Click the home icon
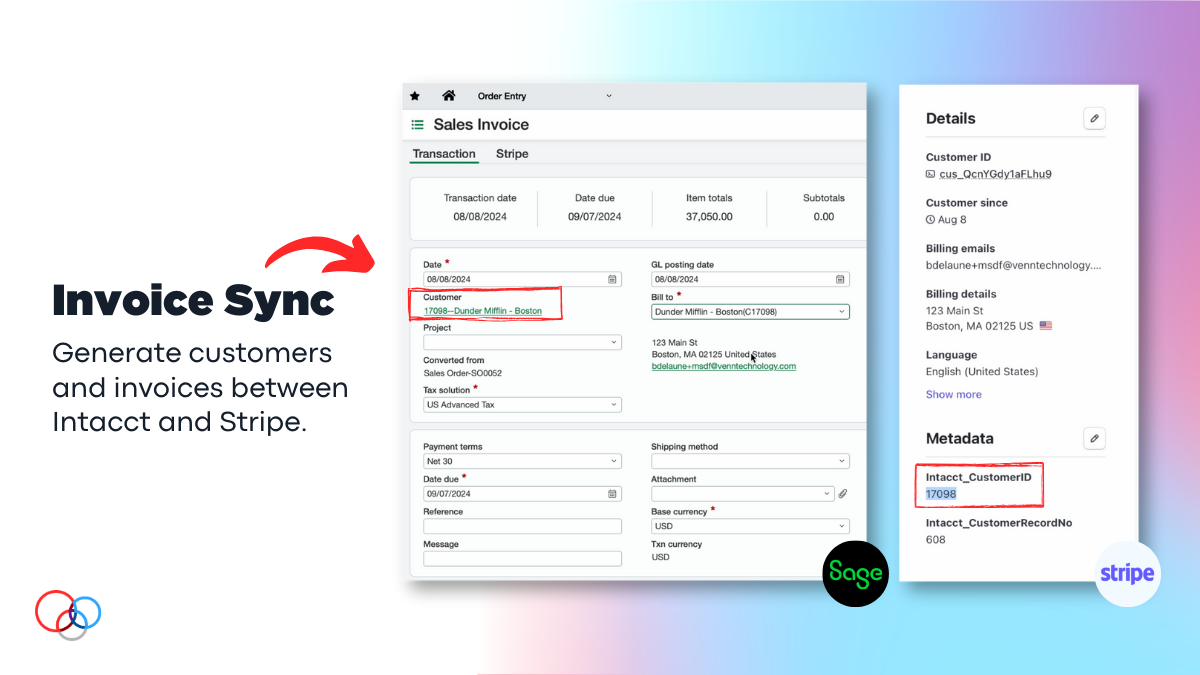Viewport: 1200px width, 675px height. pyautogui.click(x=449, y=96)
